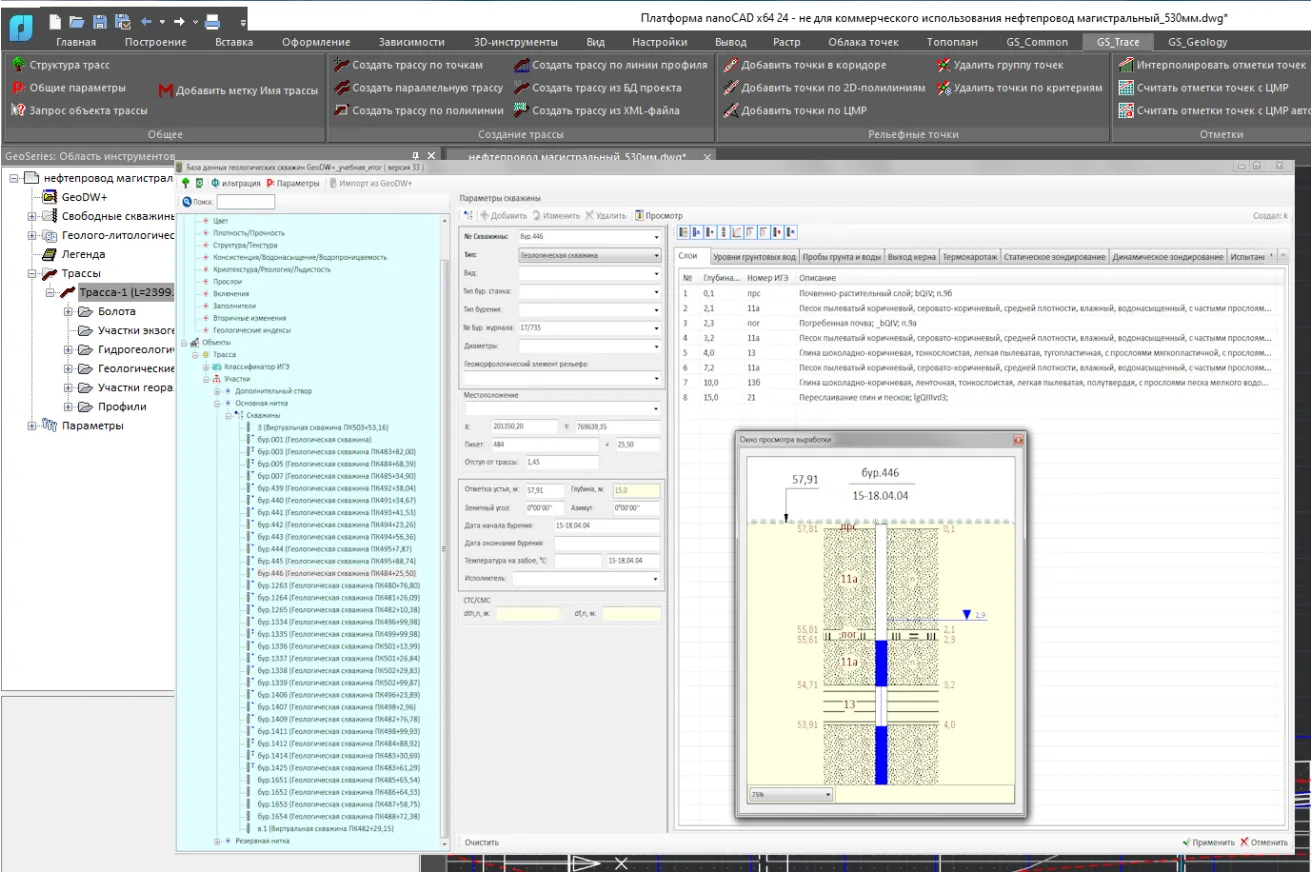Click Удалить группу точек icon
This screenshot has width=1312, height=872.
coord(944,65)
